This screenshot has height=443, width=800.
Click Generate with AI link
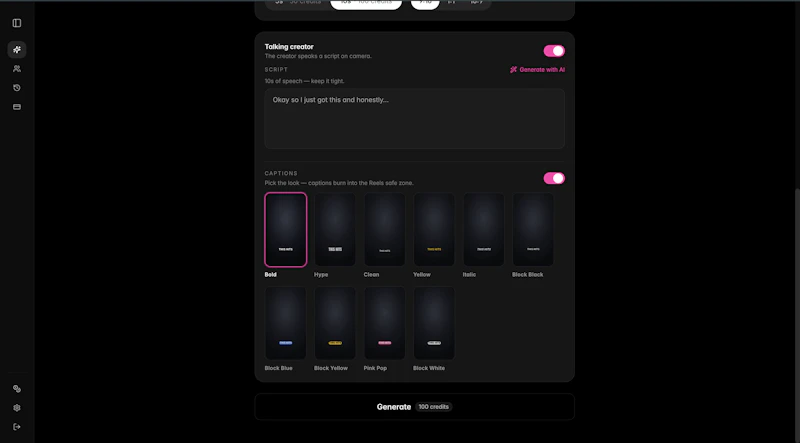coord(537,69)
